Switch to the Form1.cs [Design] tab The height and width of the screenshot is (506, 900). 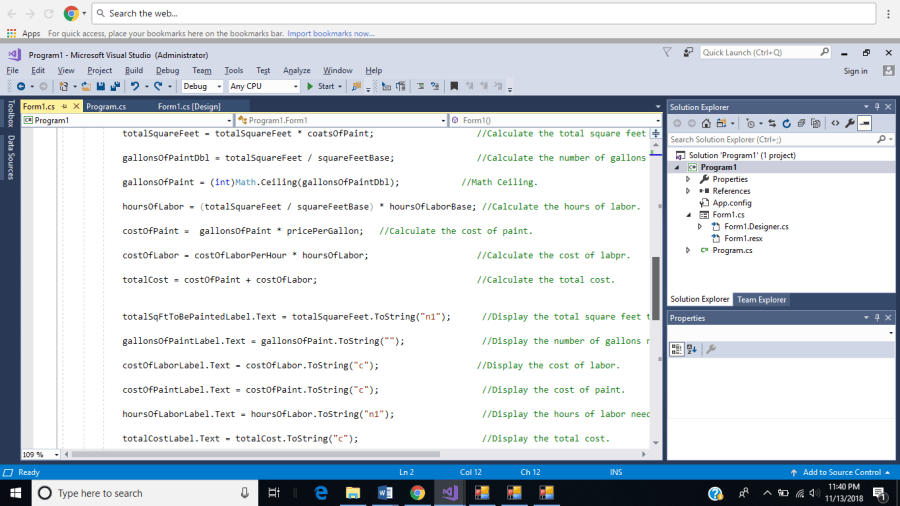pyautogui.click(x=189, y=106)
